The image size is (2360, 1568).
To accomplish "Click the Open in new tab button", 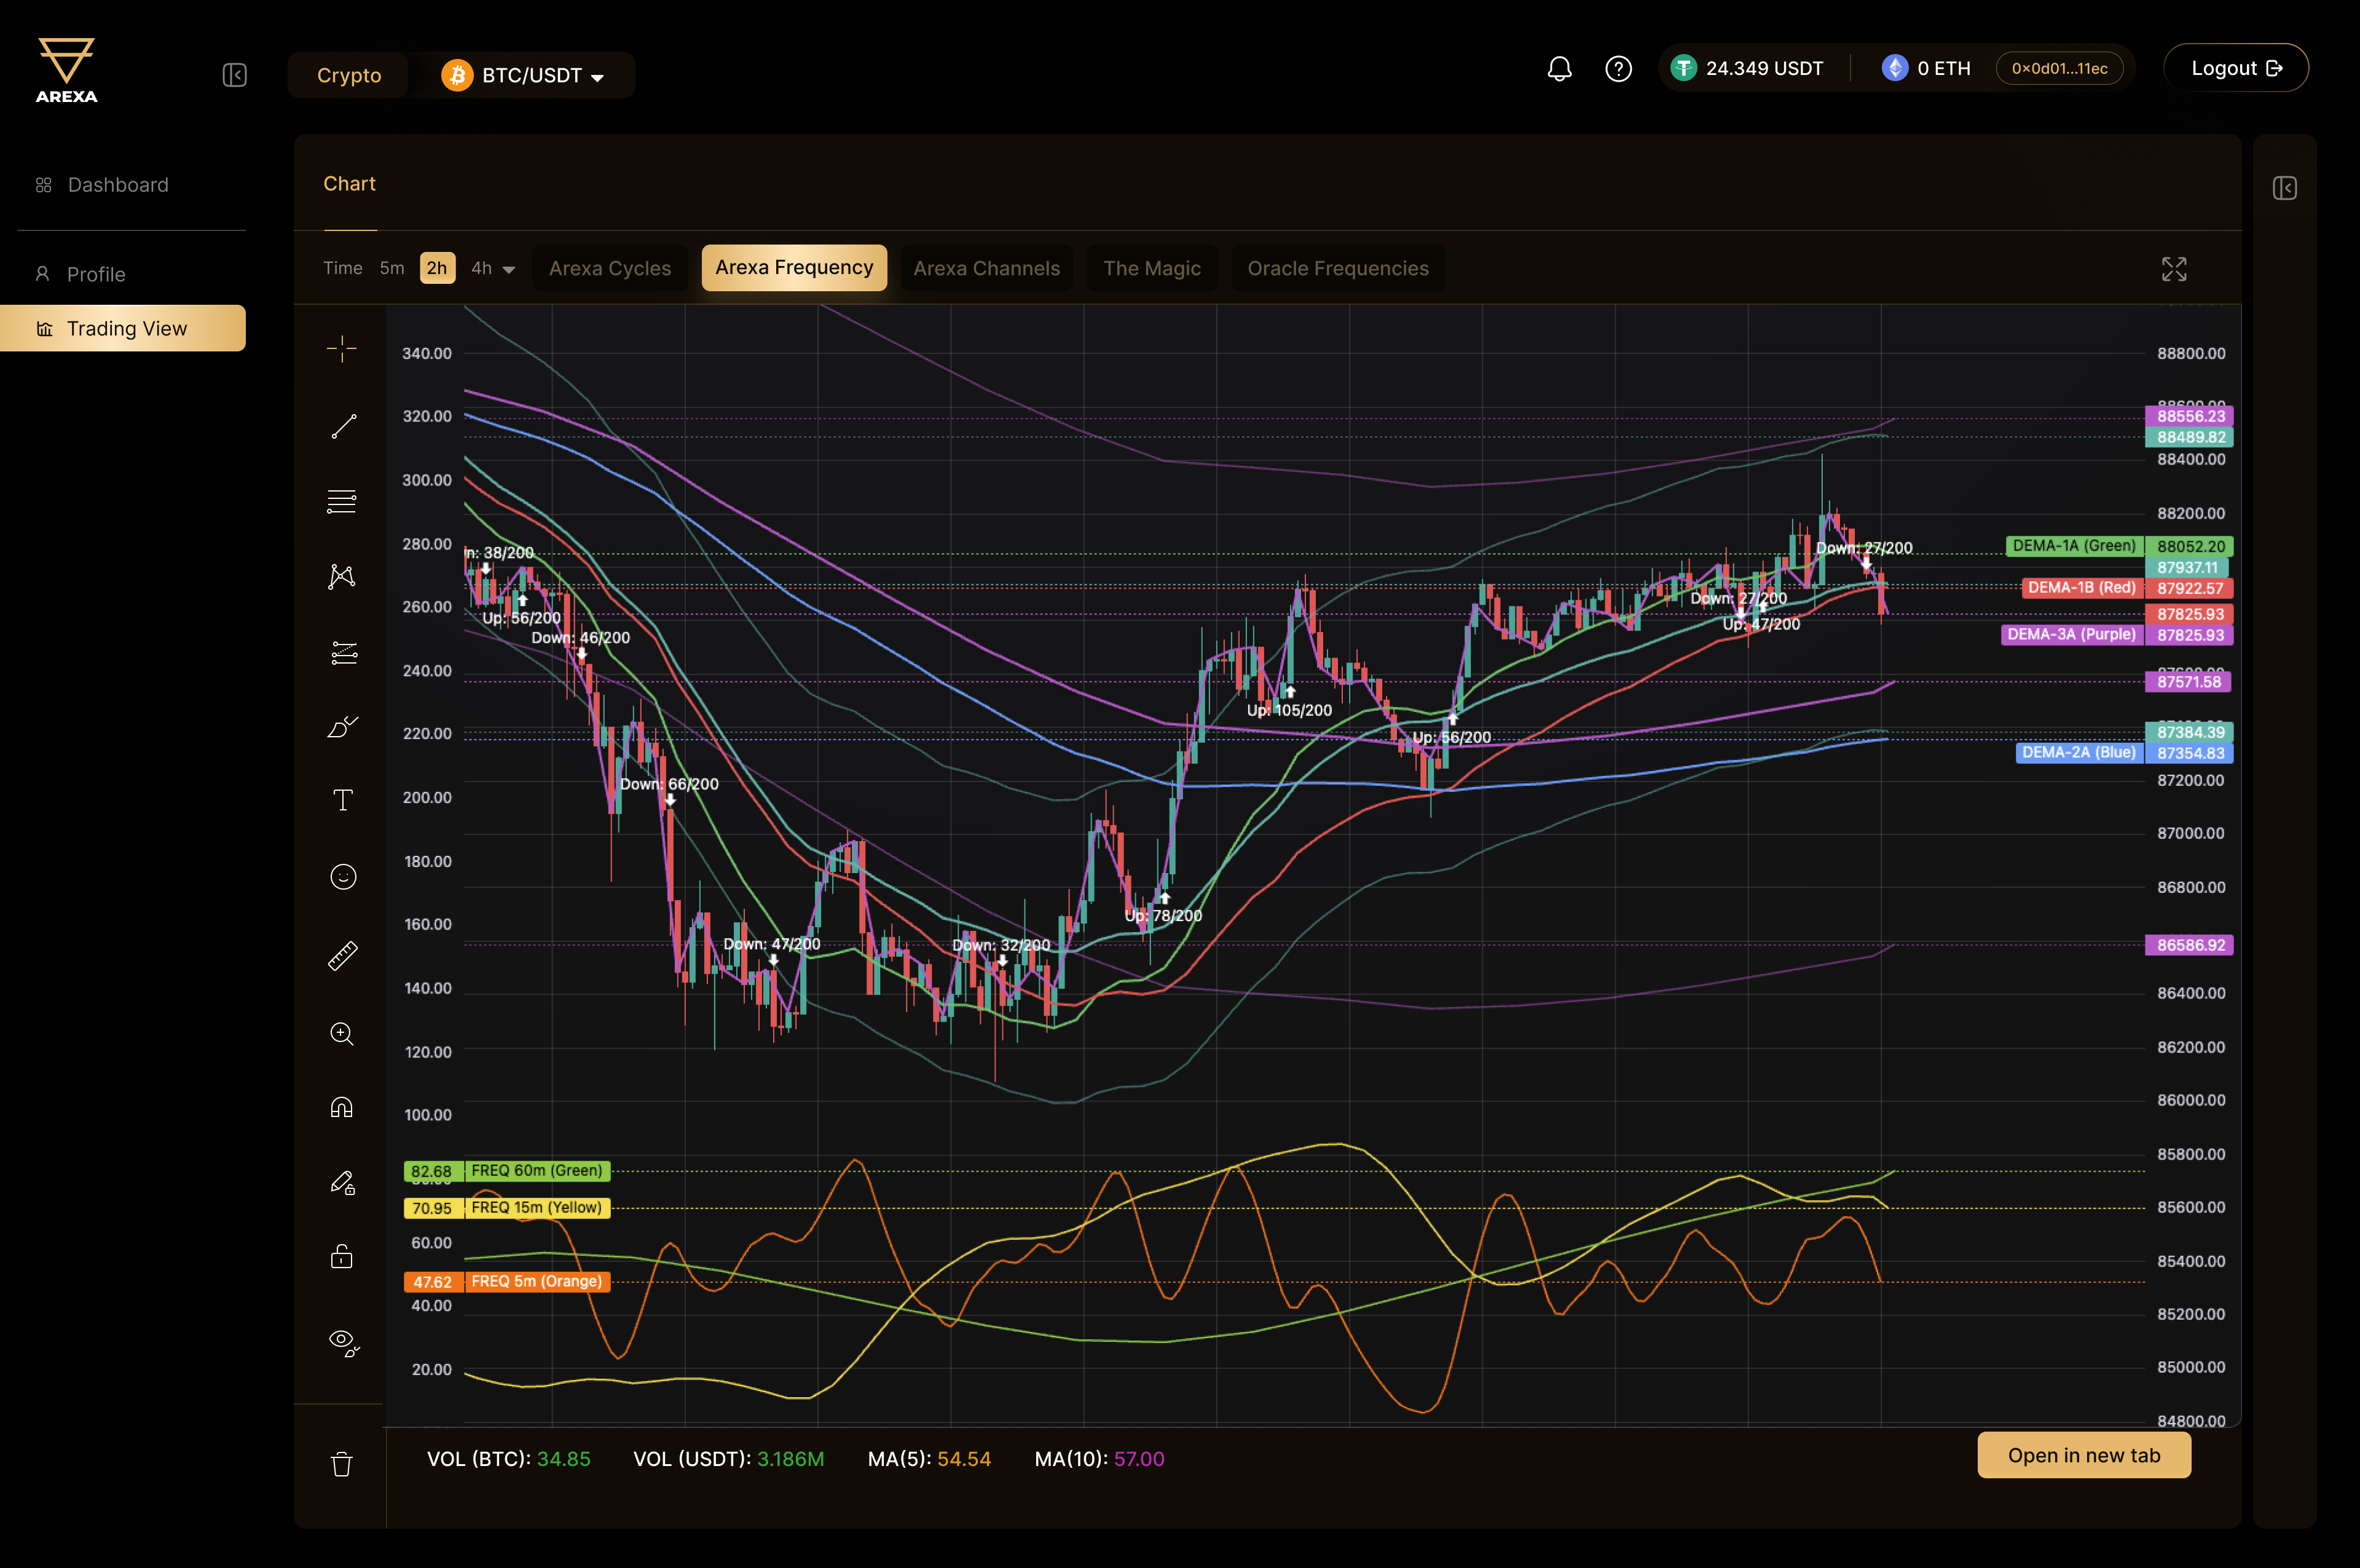I will [x=2084, y=1455].
